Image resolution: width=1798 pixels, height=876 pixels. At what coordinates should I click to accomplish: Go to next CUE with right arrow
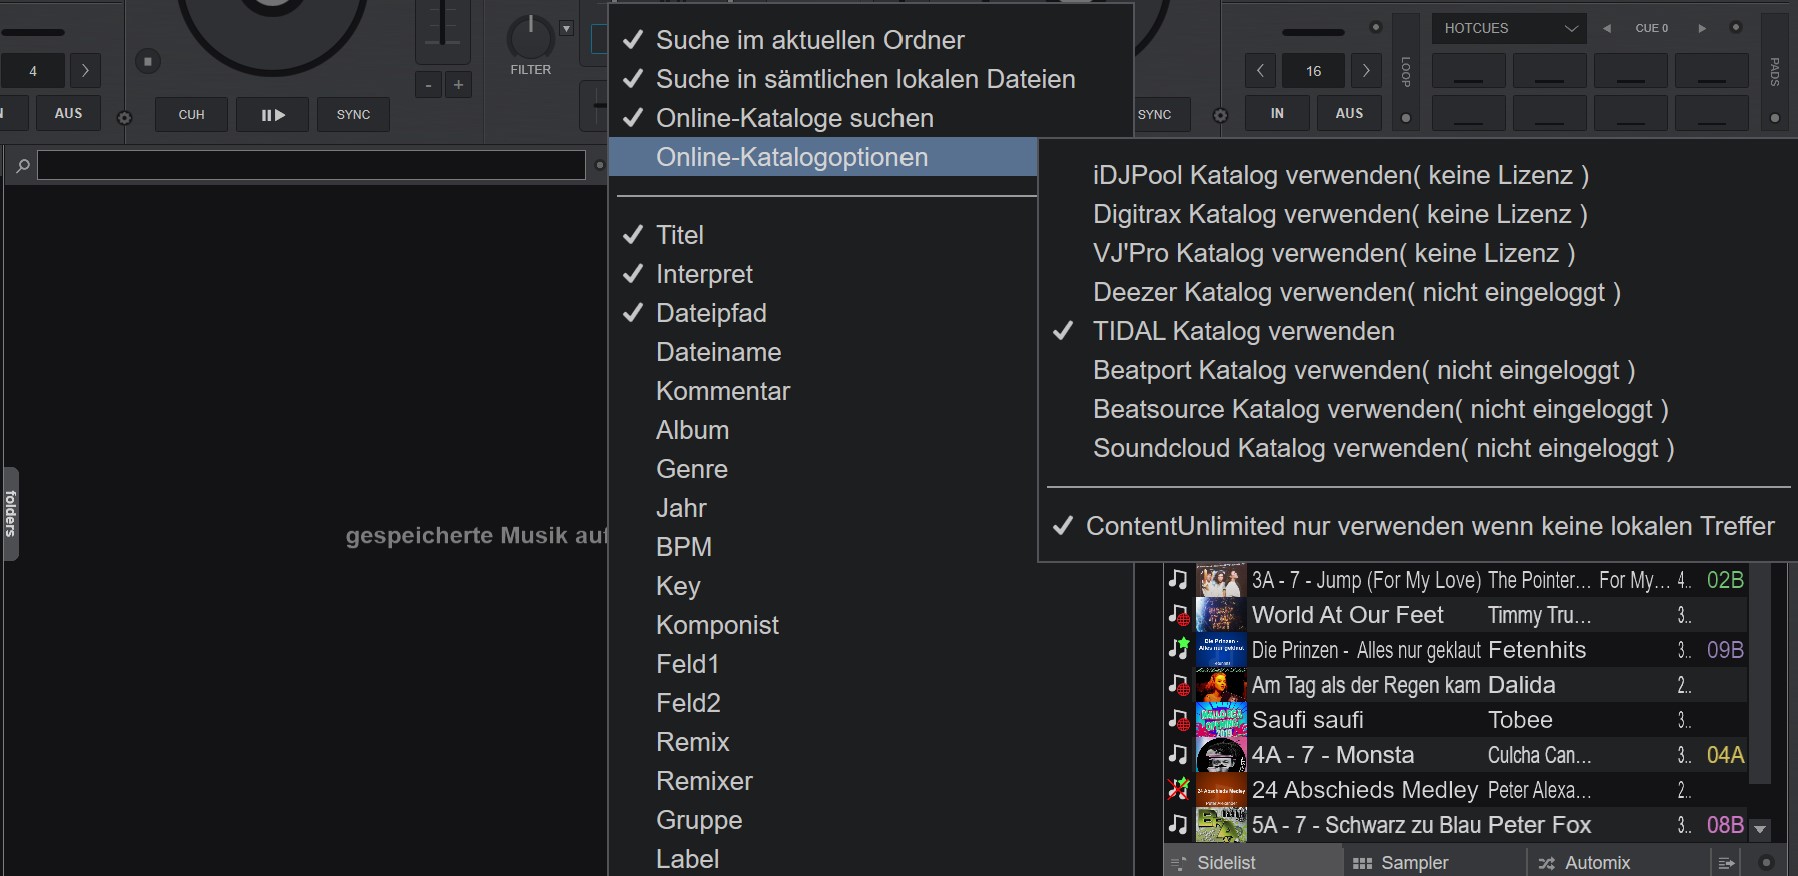click(x=1702, y=28)
